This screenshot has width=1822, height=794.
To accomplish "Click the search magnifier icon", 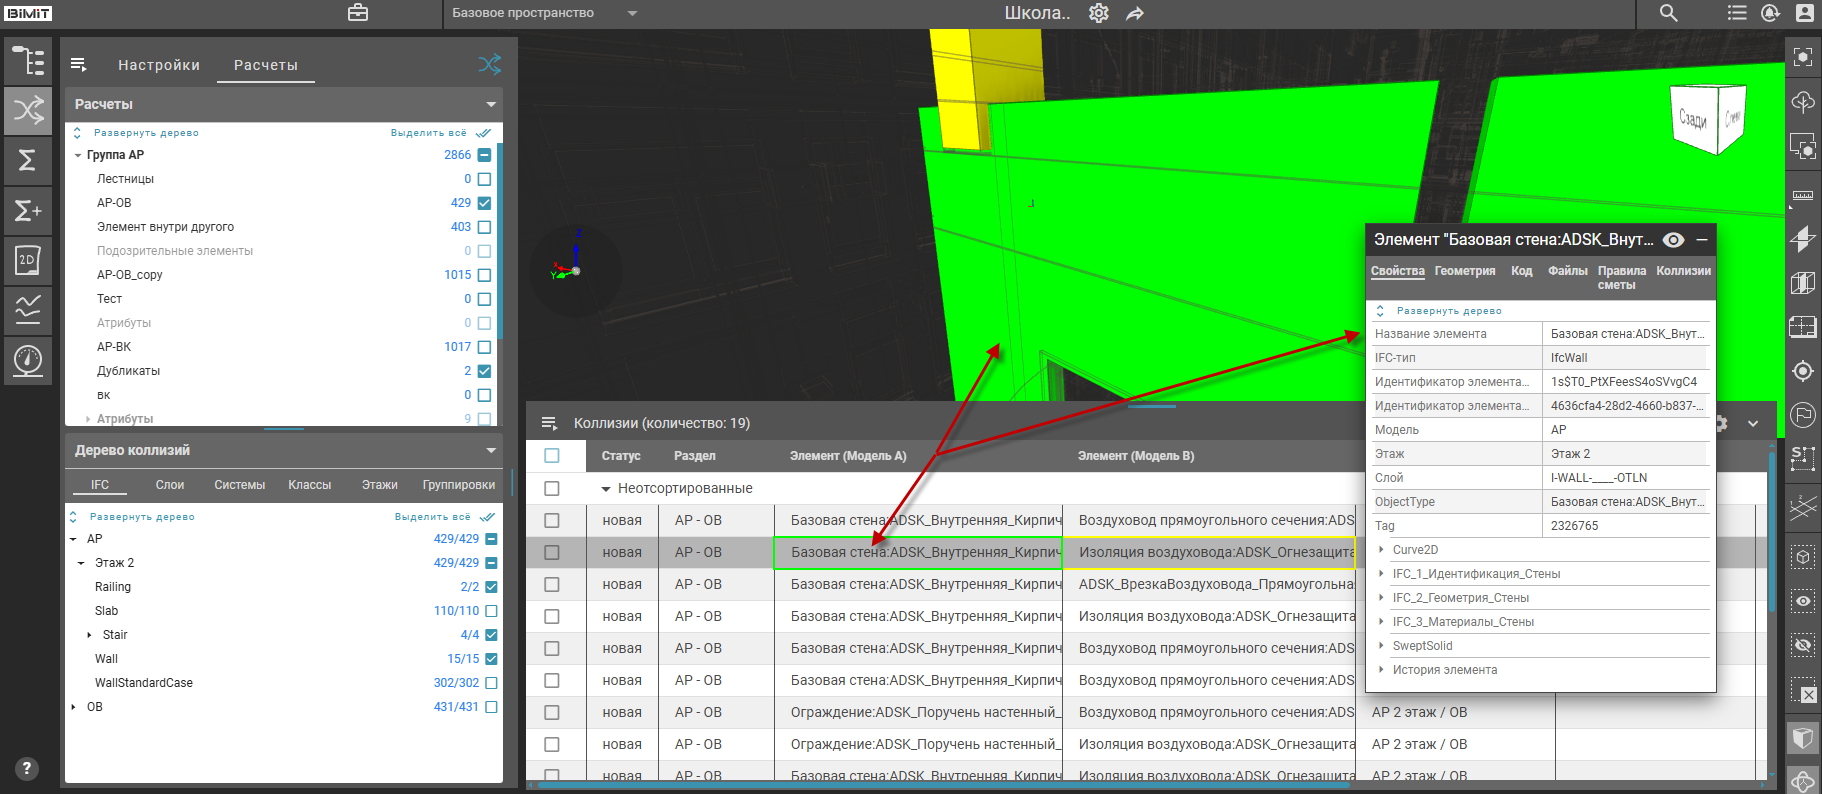I will (x=1668, y=13).
